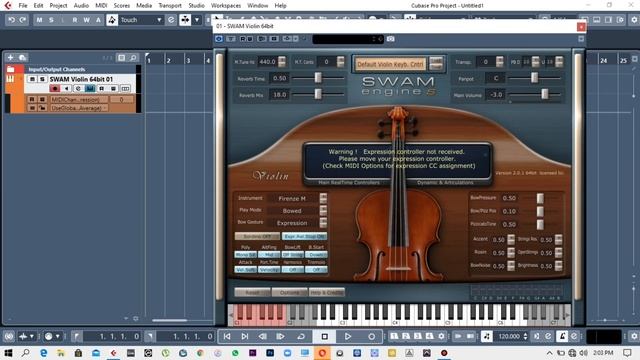Viewport: 640px width, 360px height.
Task: Toggle global Read automation (R) button
Action: [75, 20]
